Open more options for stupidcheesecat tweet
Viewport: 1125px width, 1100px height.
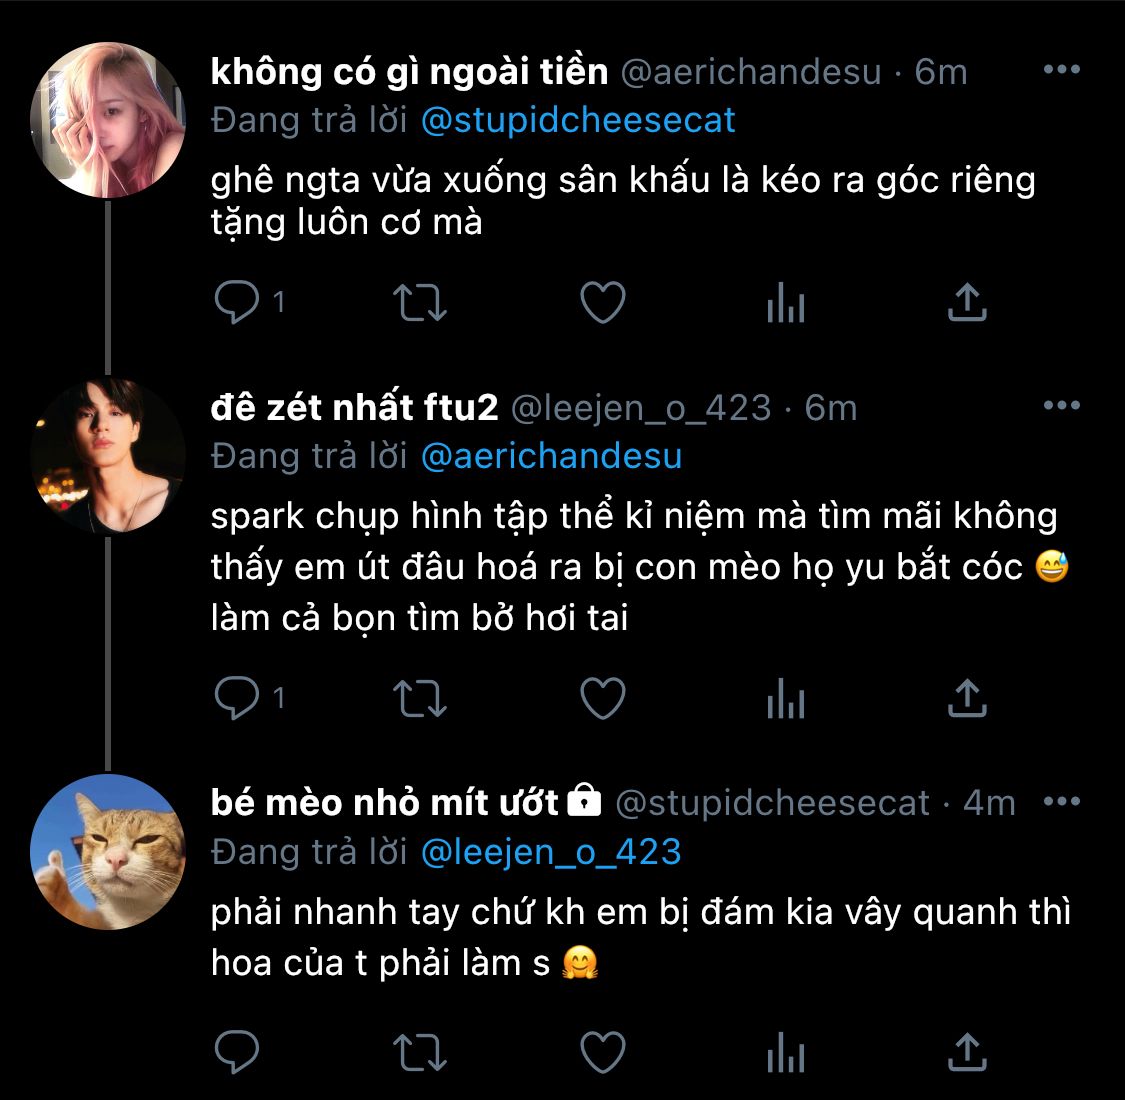(x=1061, y=802)
